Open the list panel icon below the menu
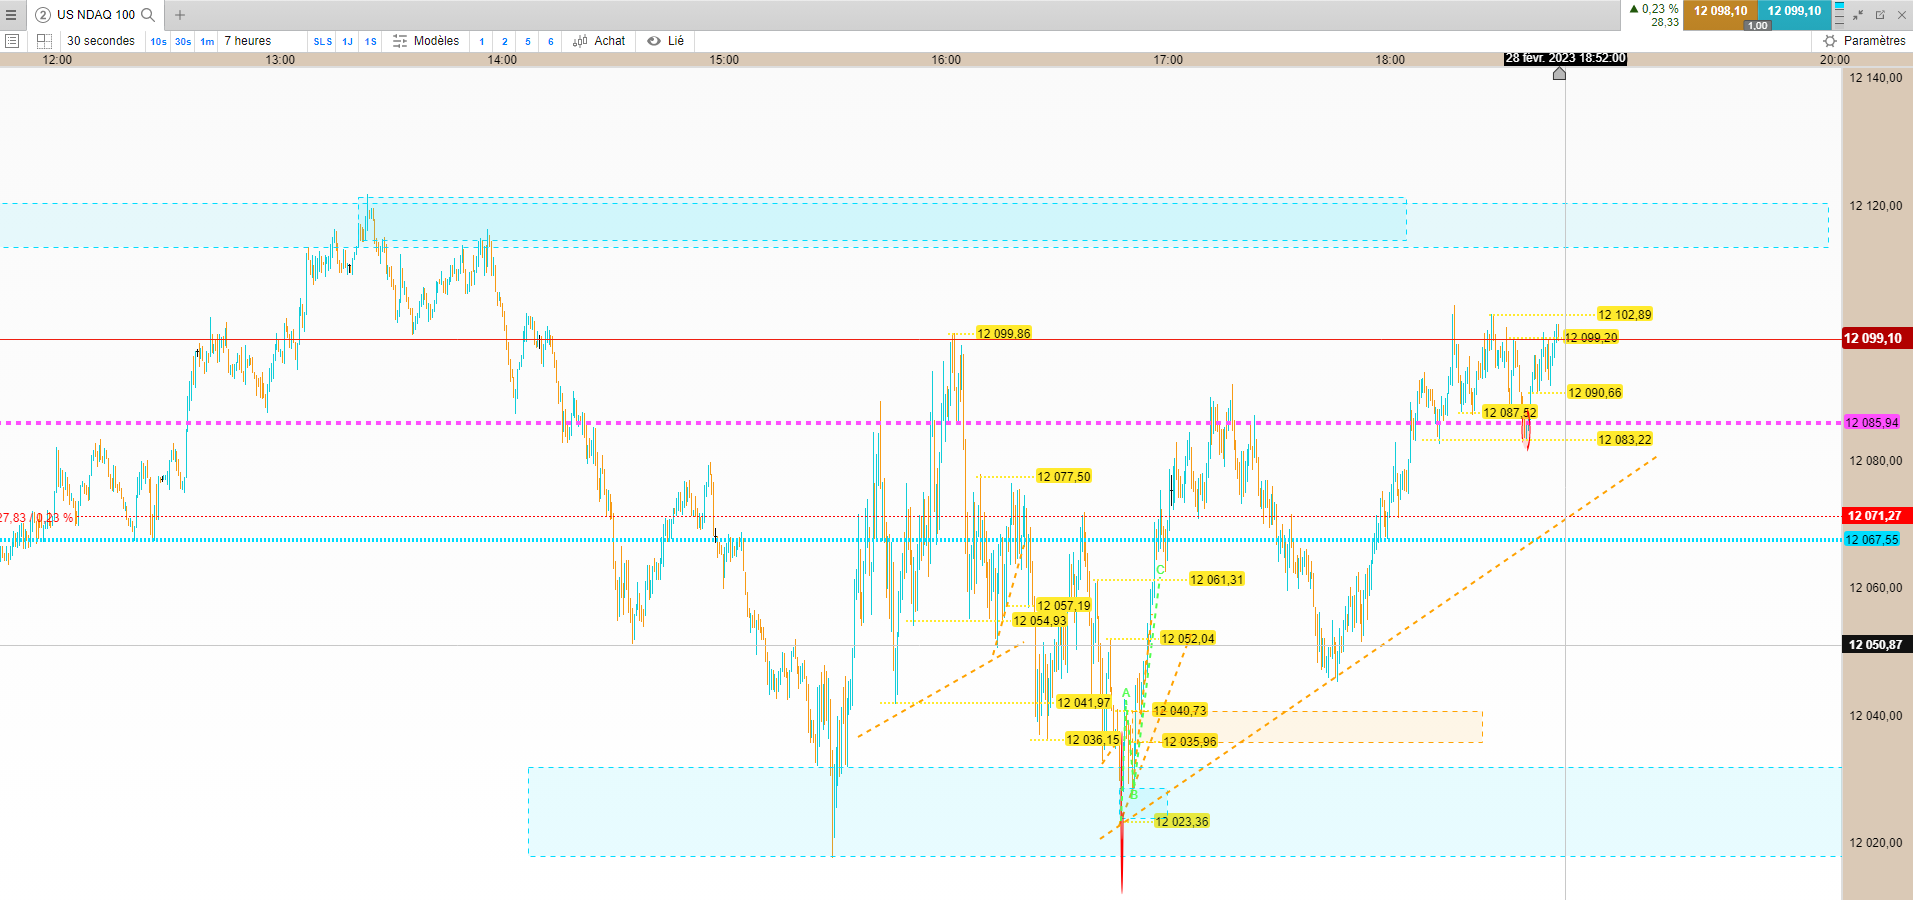 pos(12,41)
